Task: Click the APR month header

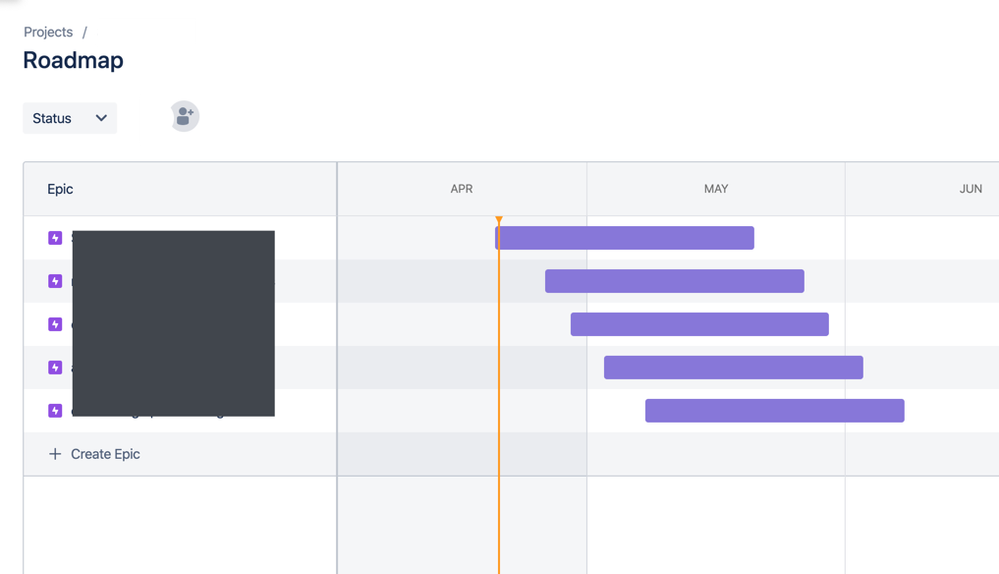Action: (x=462, y=189)
